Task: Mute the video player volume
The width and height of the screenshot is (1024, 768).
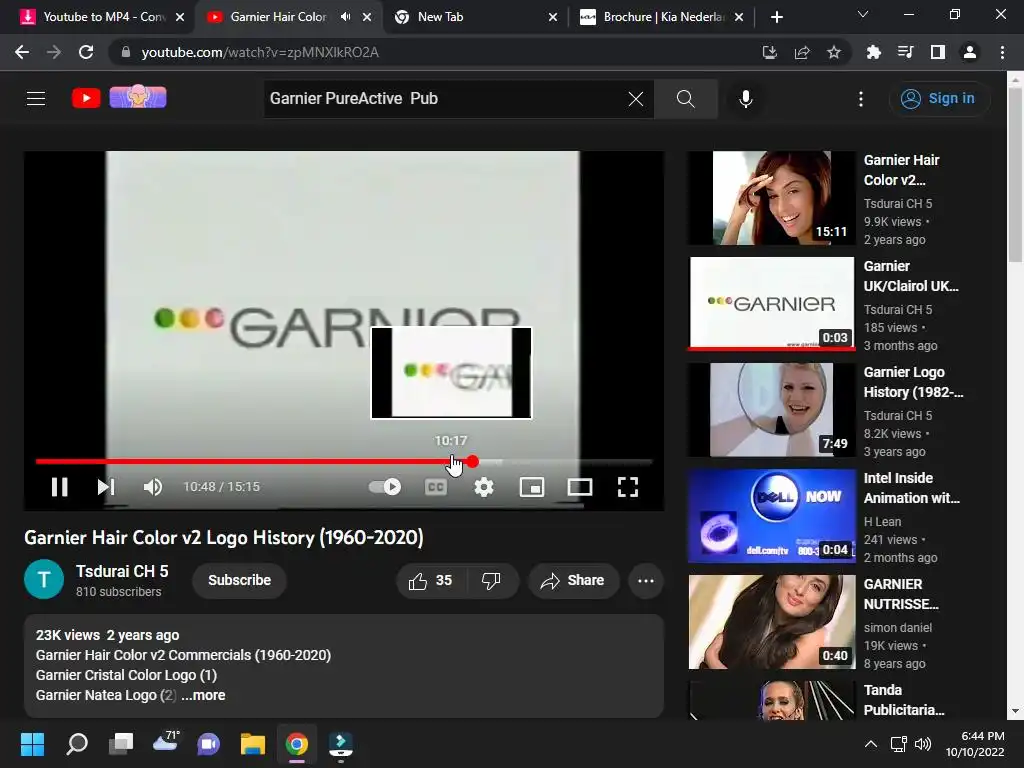Action: pyautogui.click(x=153, y=487)
